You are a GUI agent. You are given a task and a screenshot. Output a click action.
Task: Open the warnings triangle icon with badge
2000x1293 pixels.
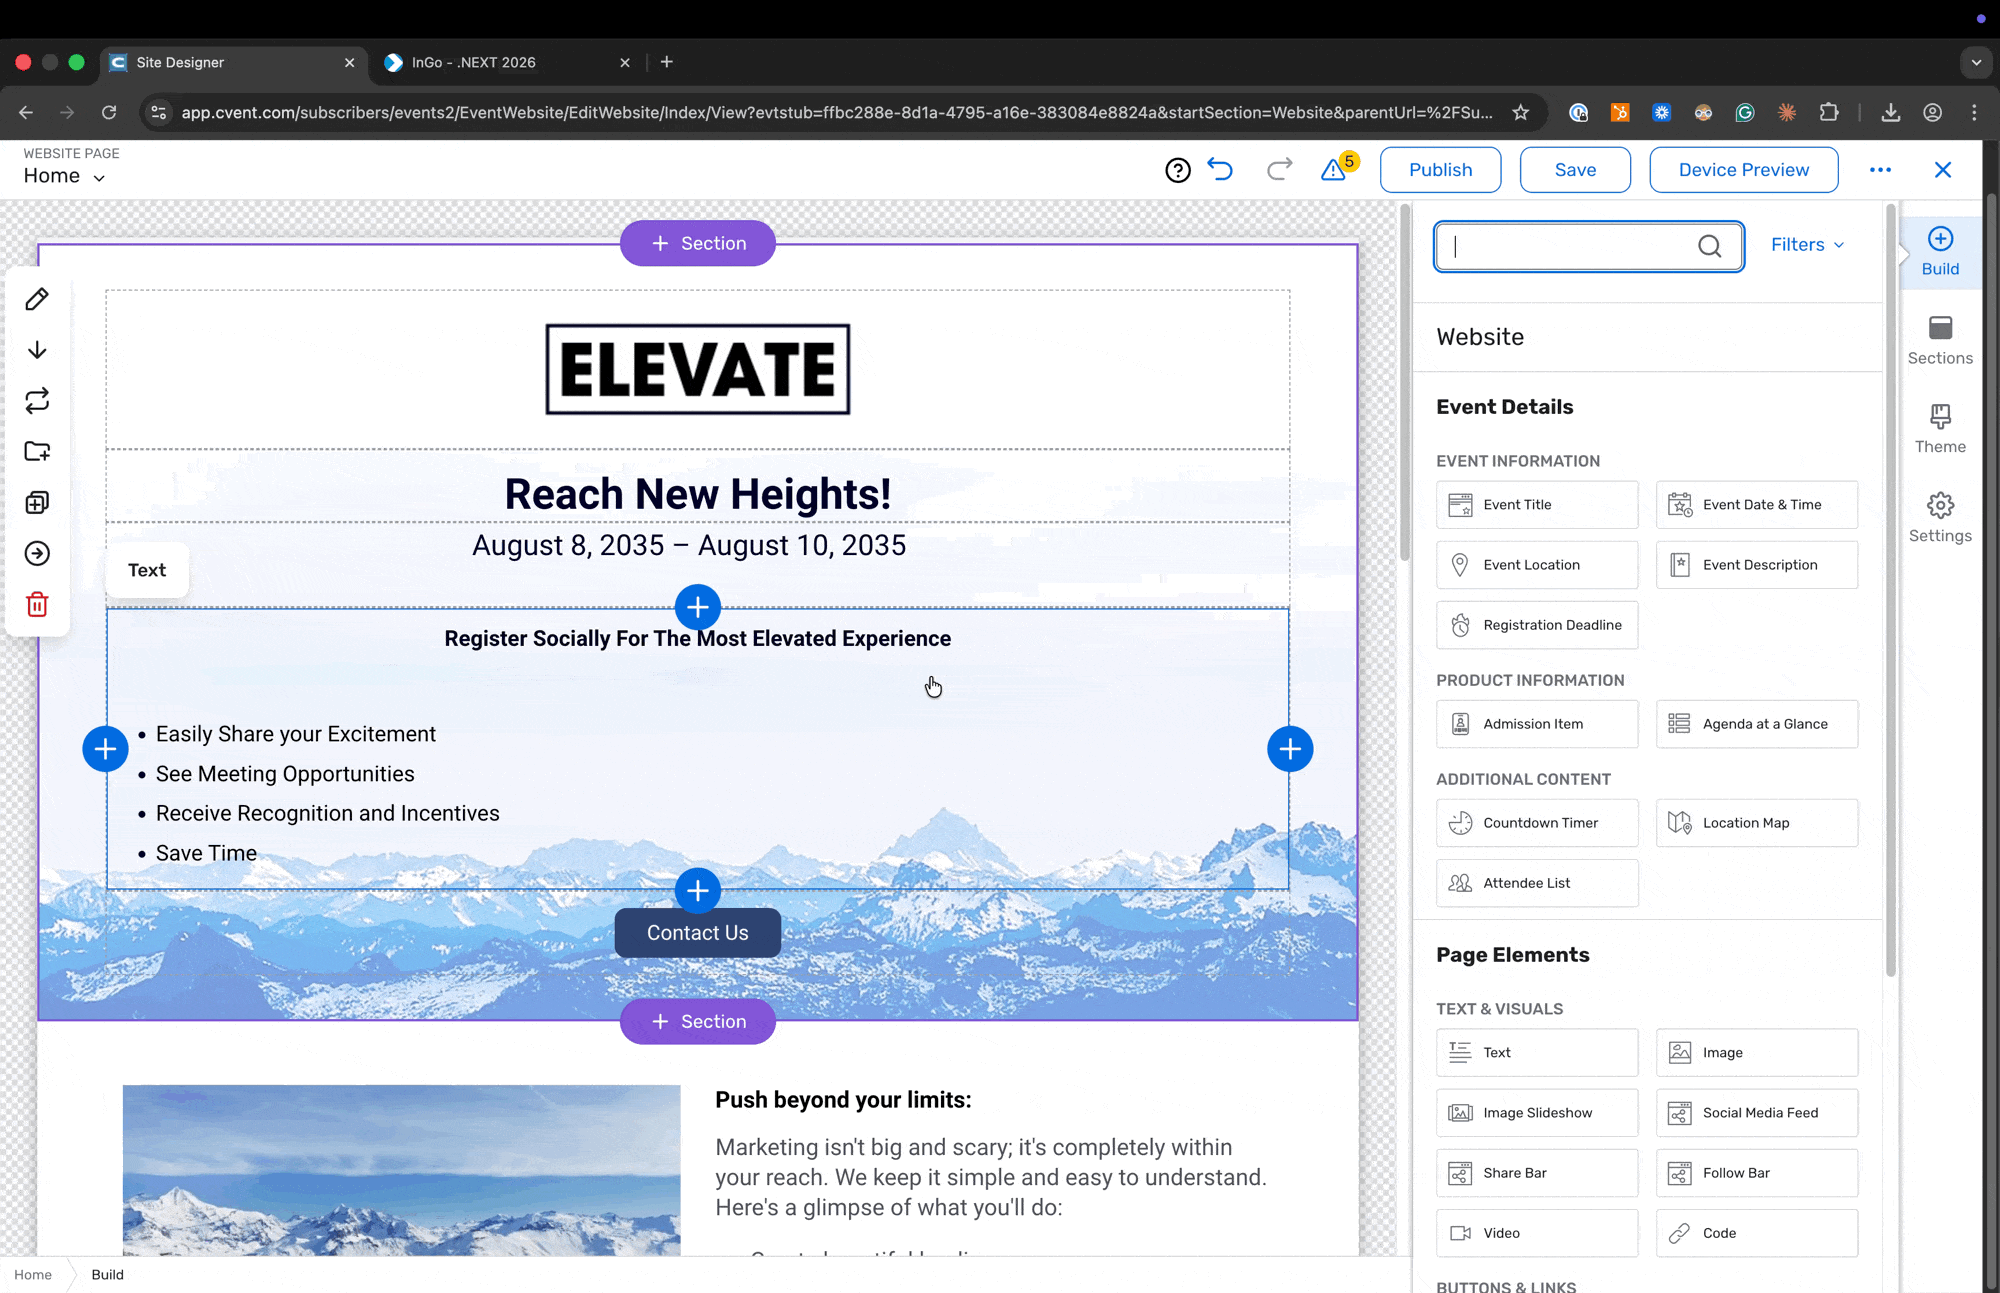tap(1335, 169)
